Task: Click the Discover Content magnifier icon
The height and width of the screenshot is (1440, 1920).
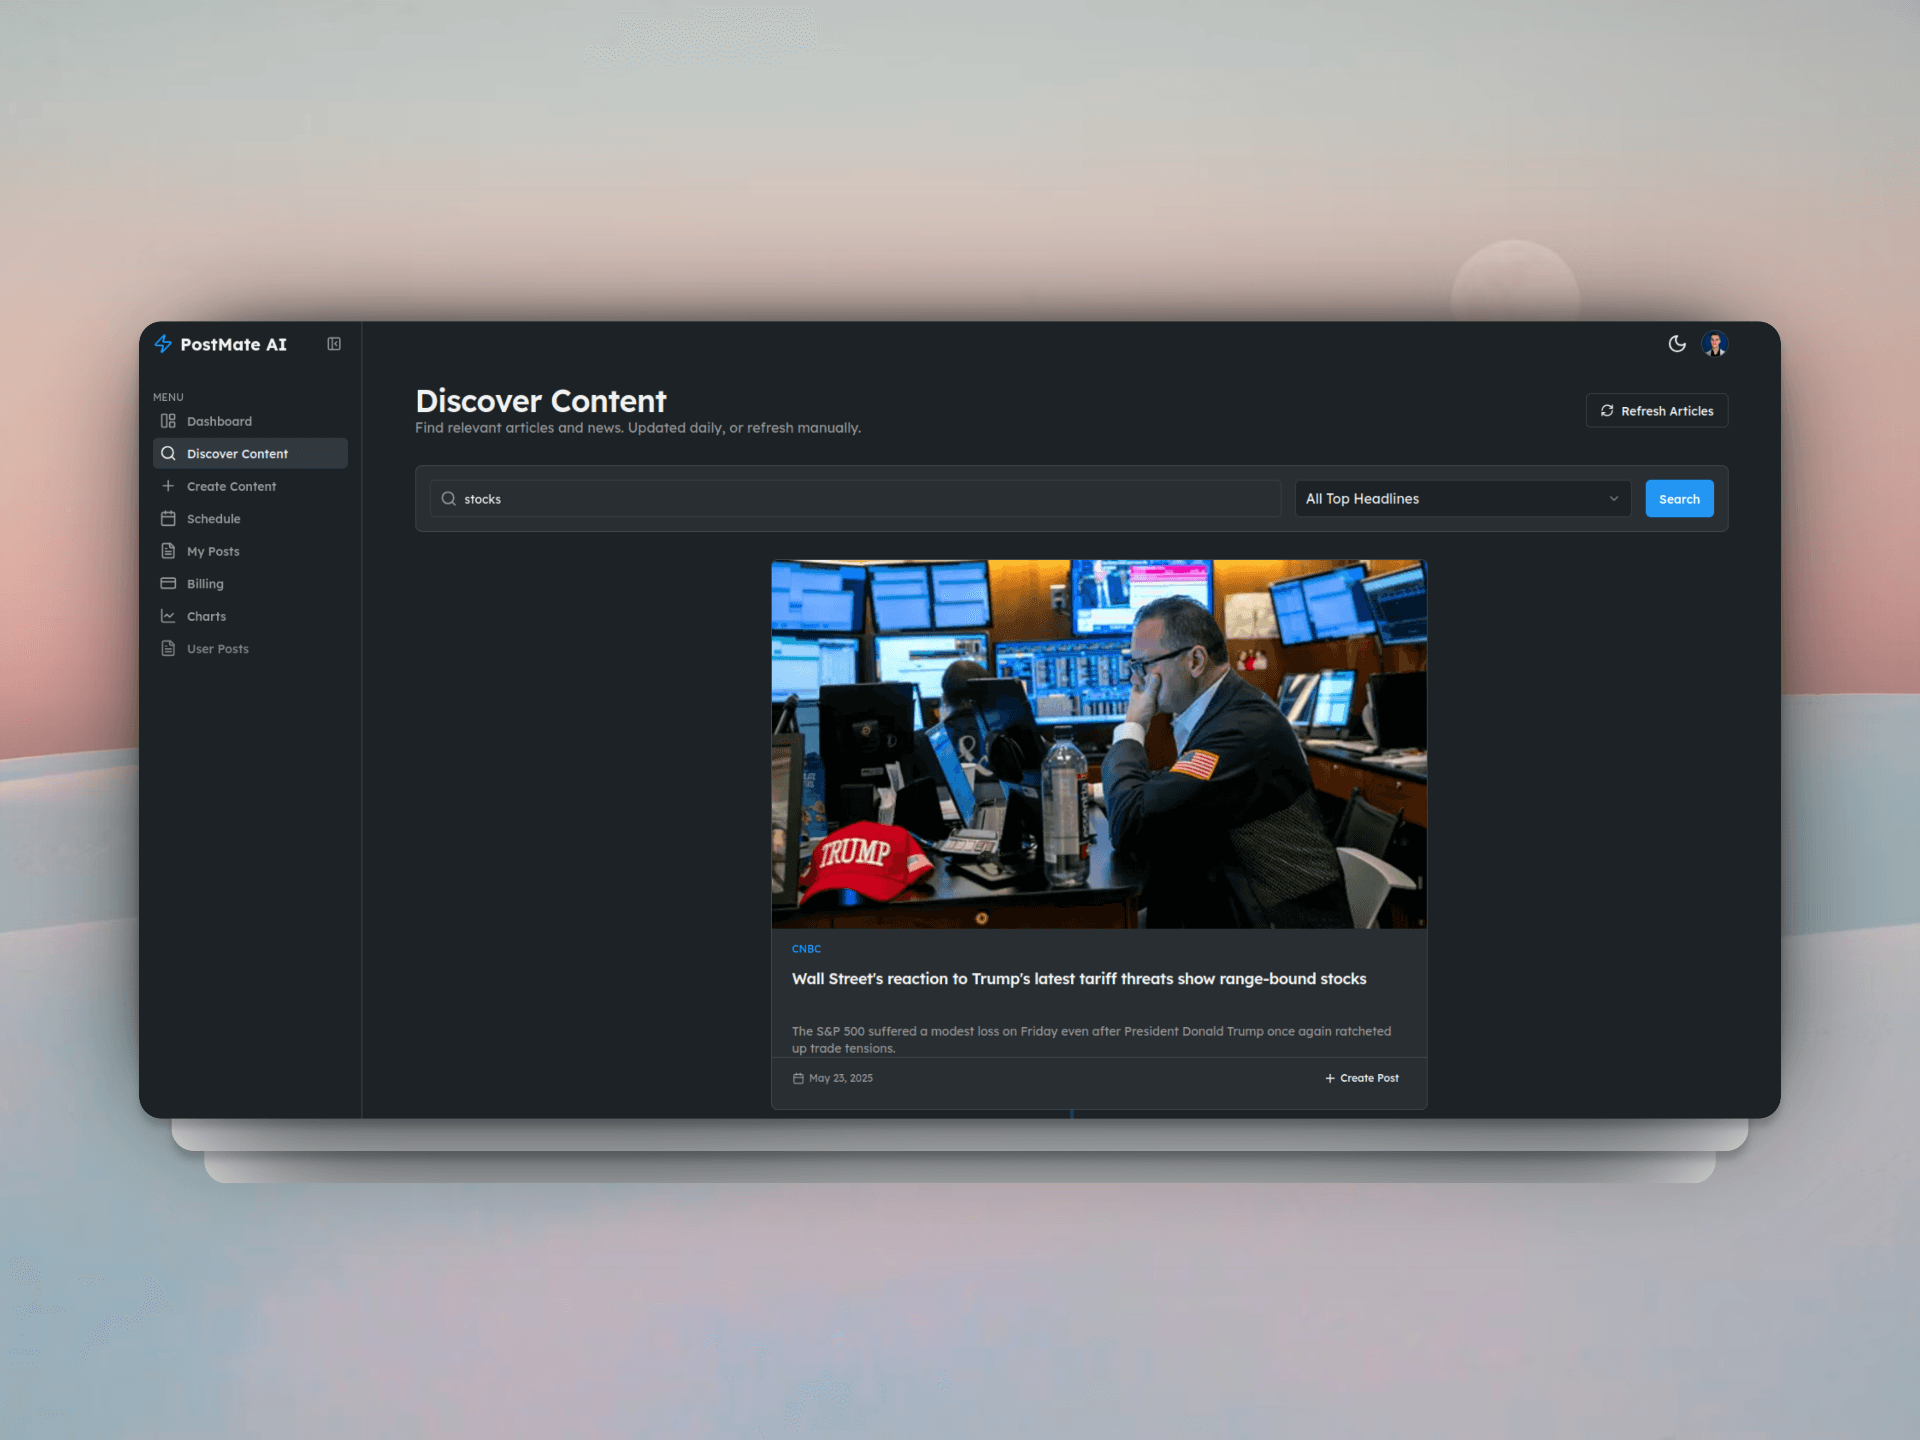Action: (168, 453)
